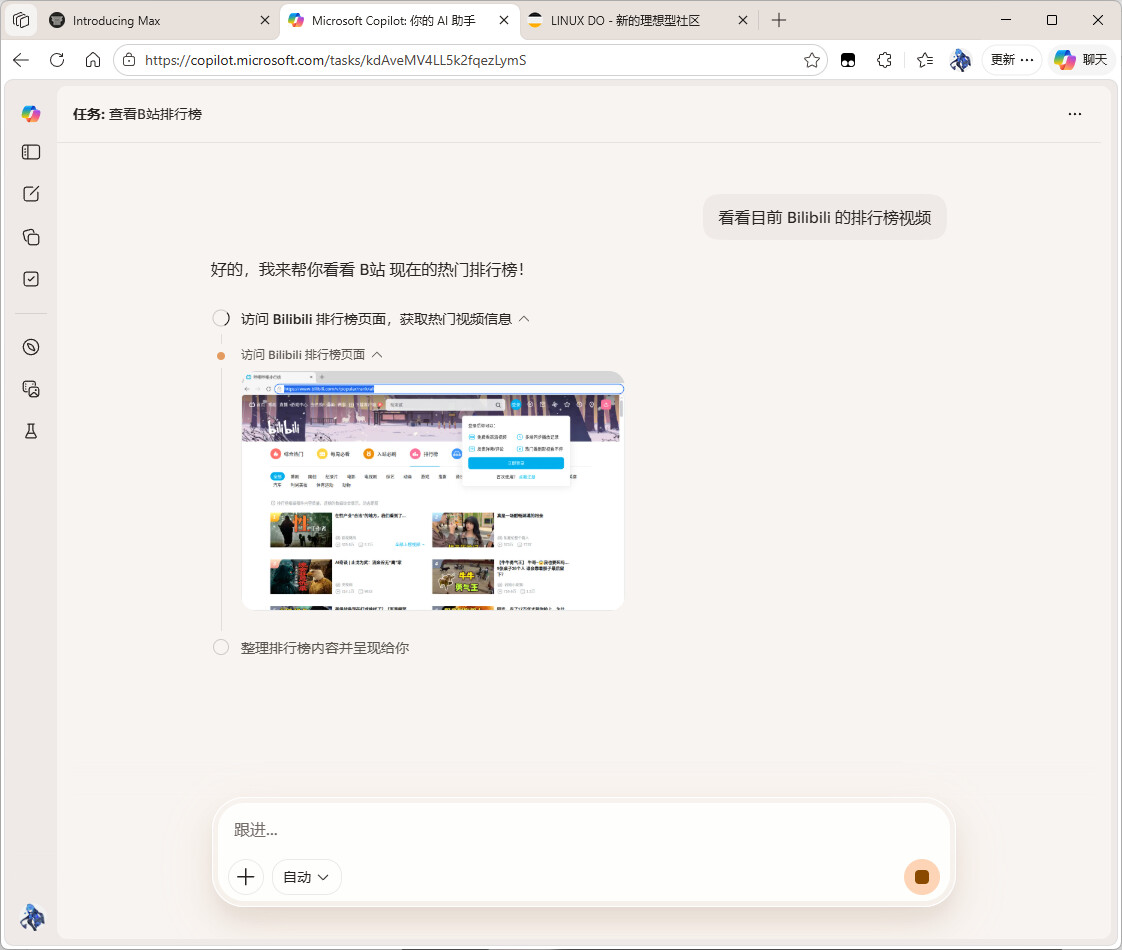
Task: Open the Copilot 聊天 sidebar button
Action: [x=1081, y=60]
